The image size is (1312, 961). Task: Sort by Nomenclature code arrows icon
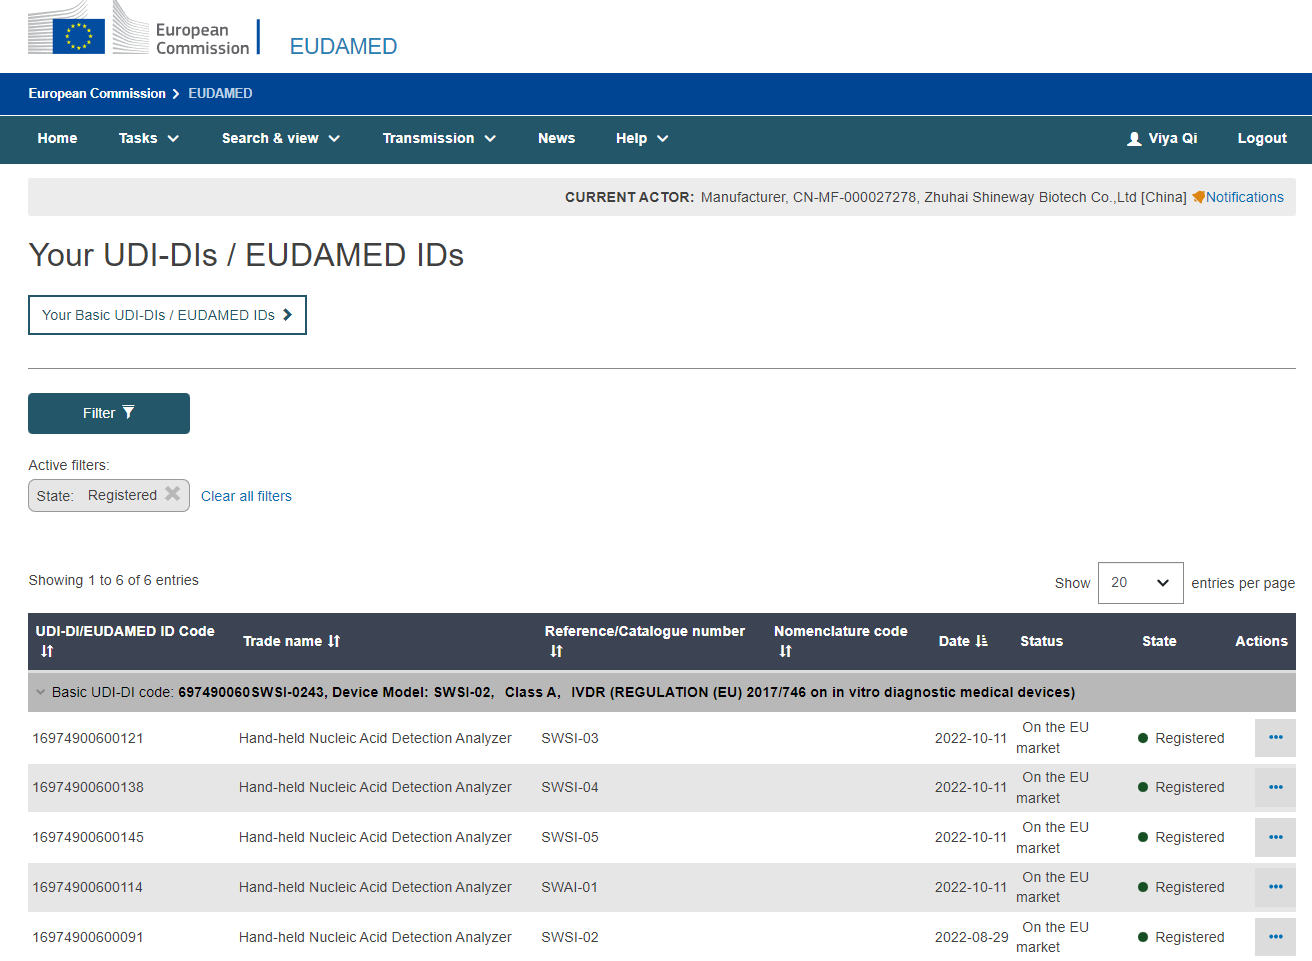point(786,651)
